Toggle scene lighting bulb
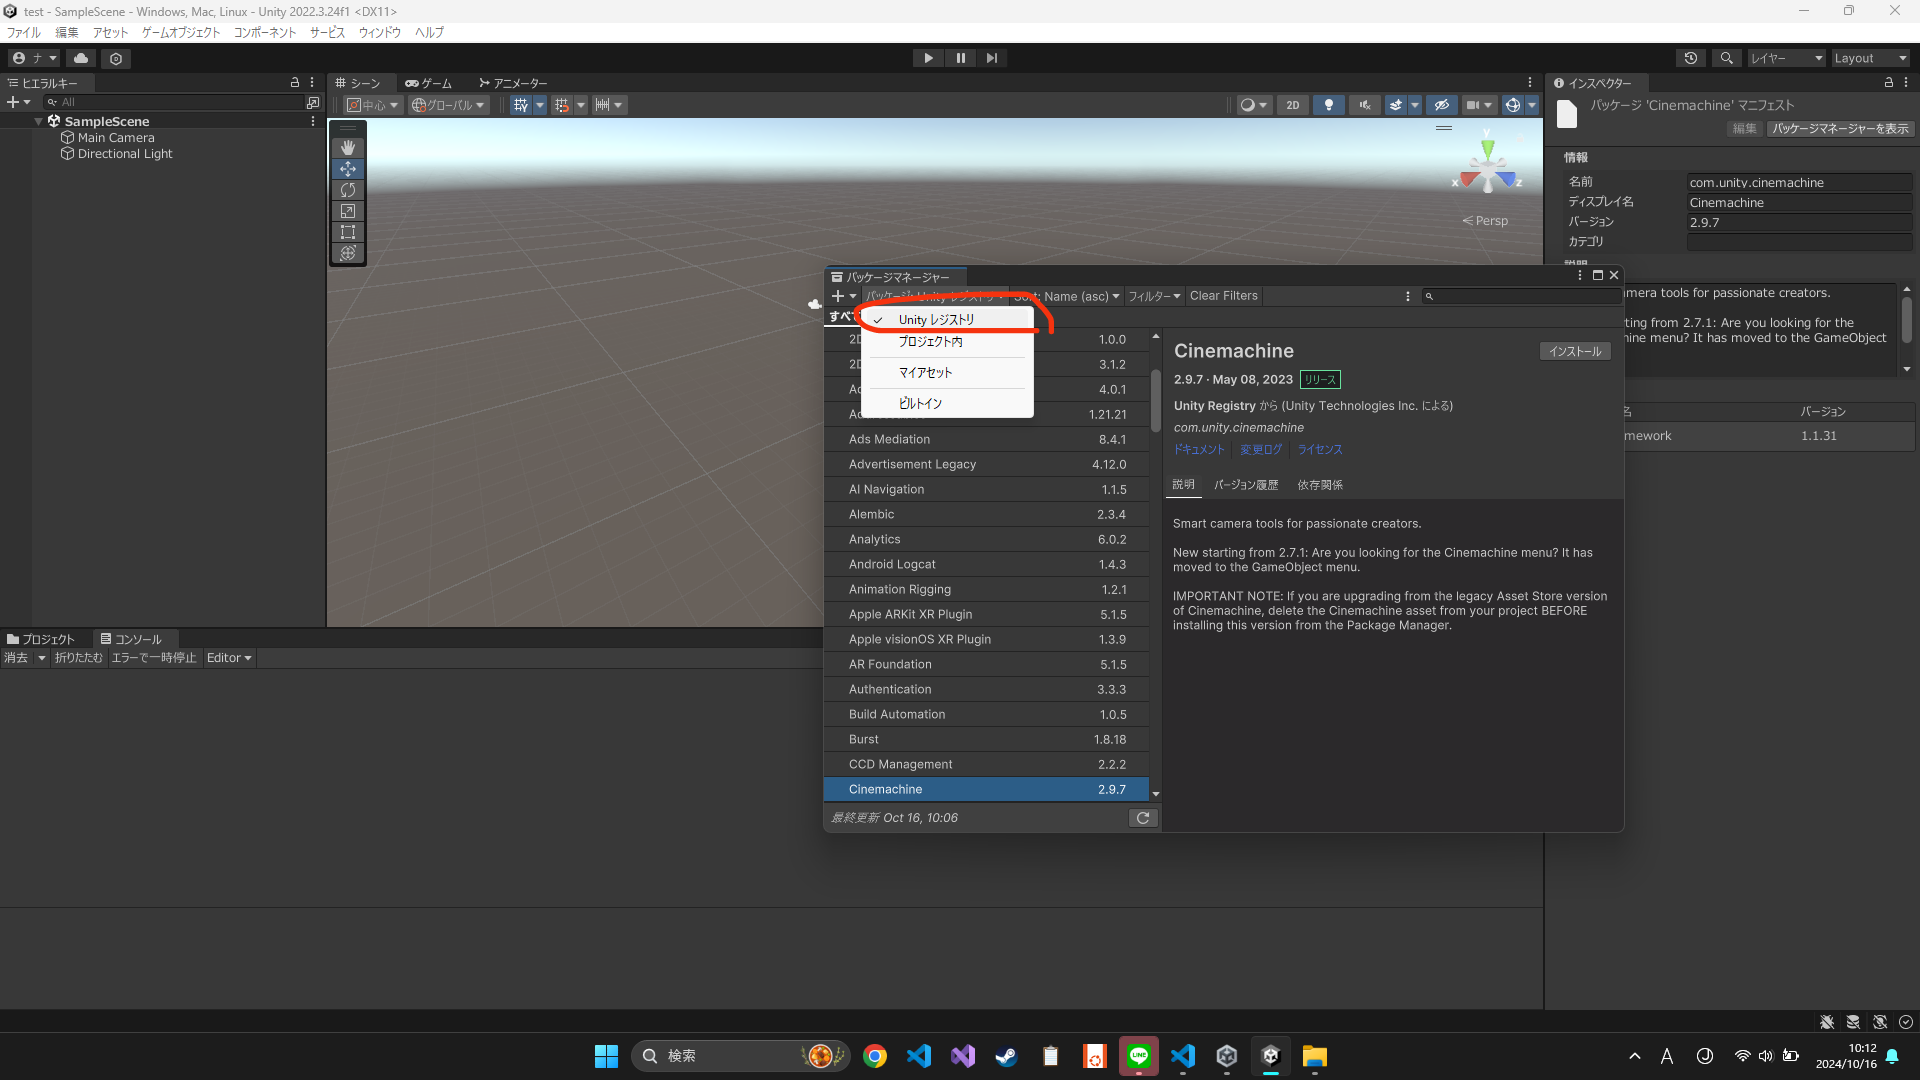This screenshot has height=1080, width=1920. tap(1328, 105)
